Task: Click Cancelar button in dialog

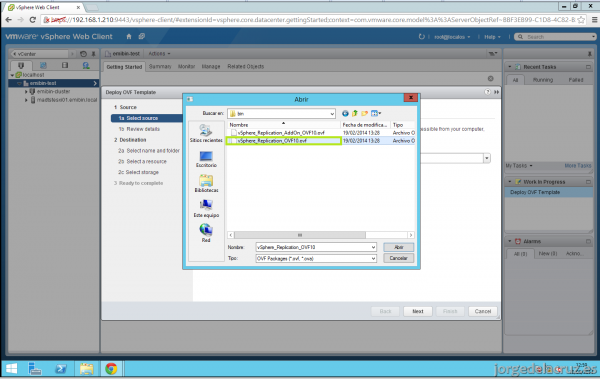Action: [398, 258]
